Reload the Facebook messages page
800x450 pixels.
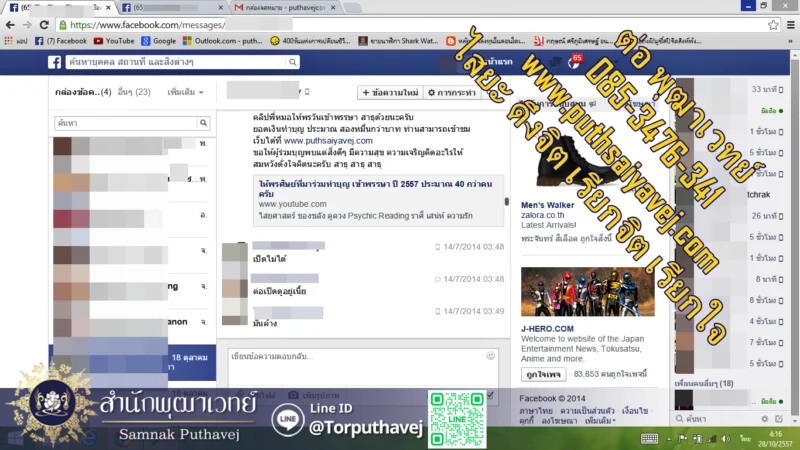pos(44,24)
